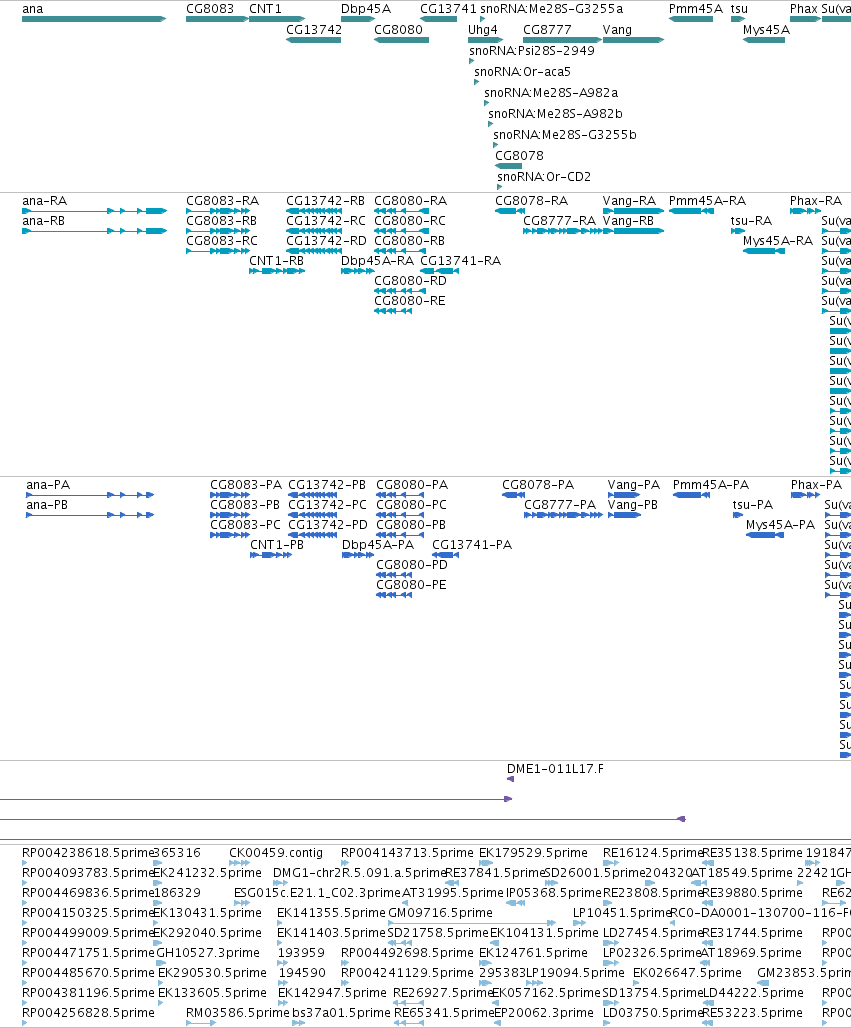
Task: Click snoRNA:Psi28S-2949 label
Action: click(532, 50)
